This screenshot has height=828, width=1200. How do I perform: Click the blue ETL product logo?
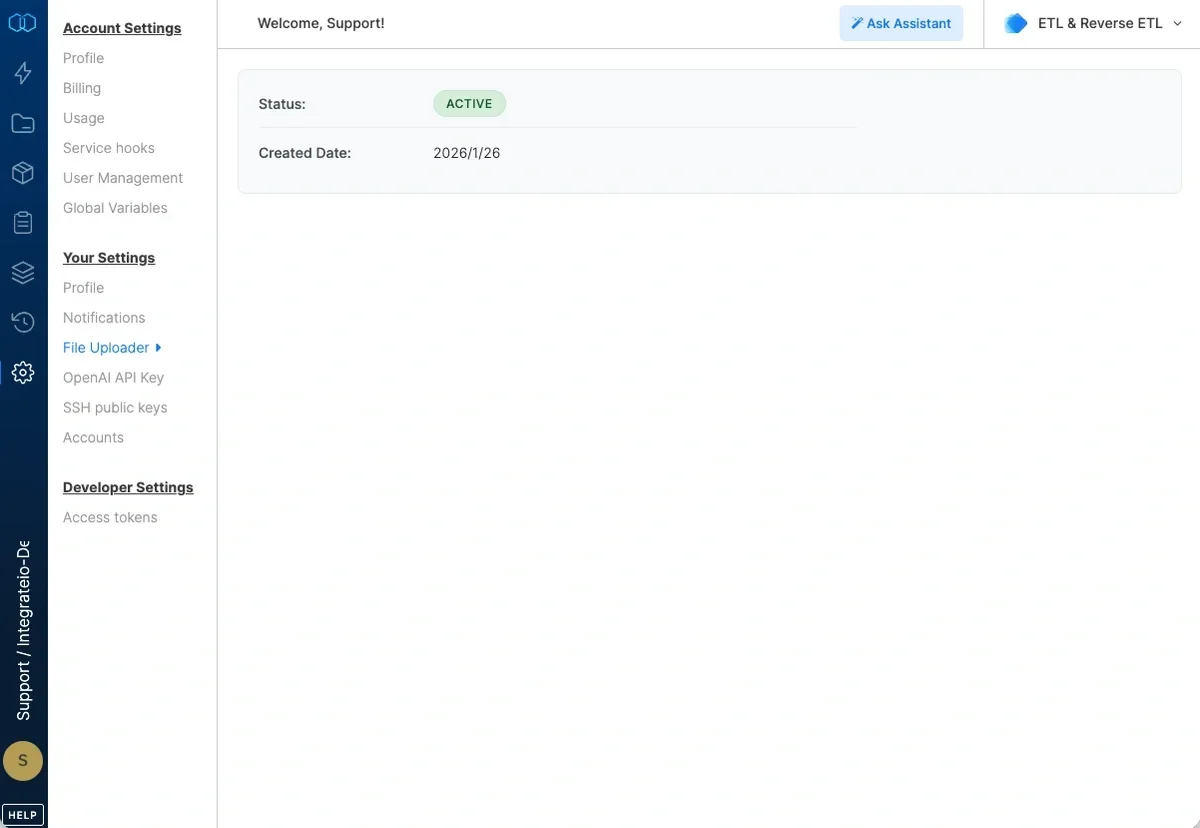pyautogui.click(x=1016, y=23)
